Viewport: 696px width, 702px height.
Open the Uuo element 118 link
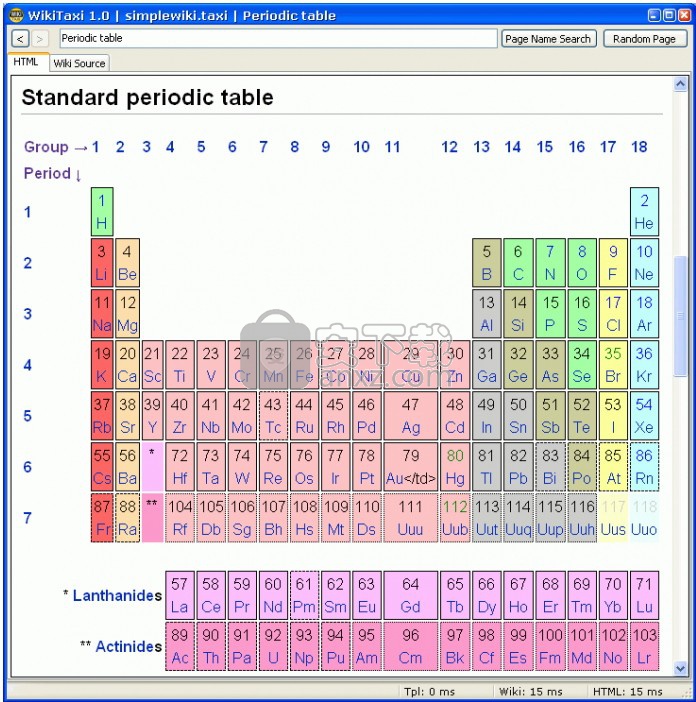644,529
